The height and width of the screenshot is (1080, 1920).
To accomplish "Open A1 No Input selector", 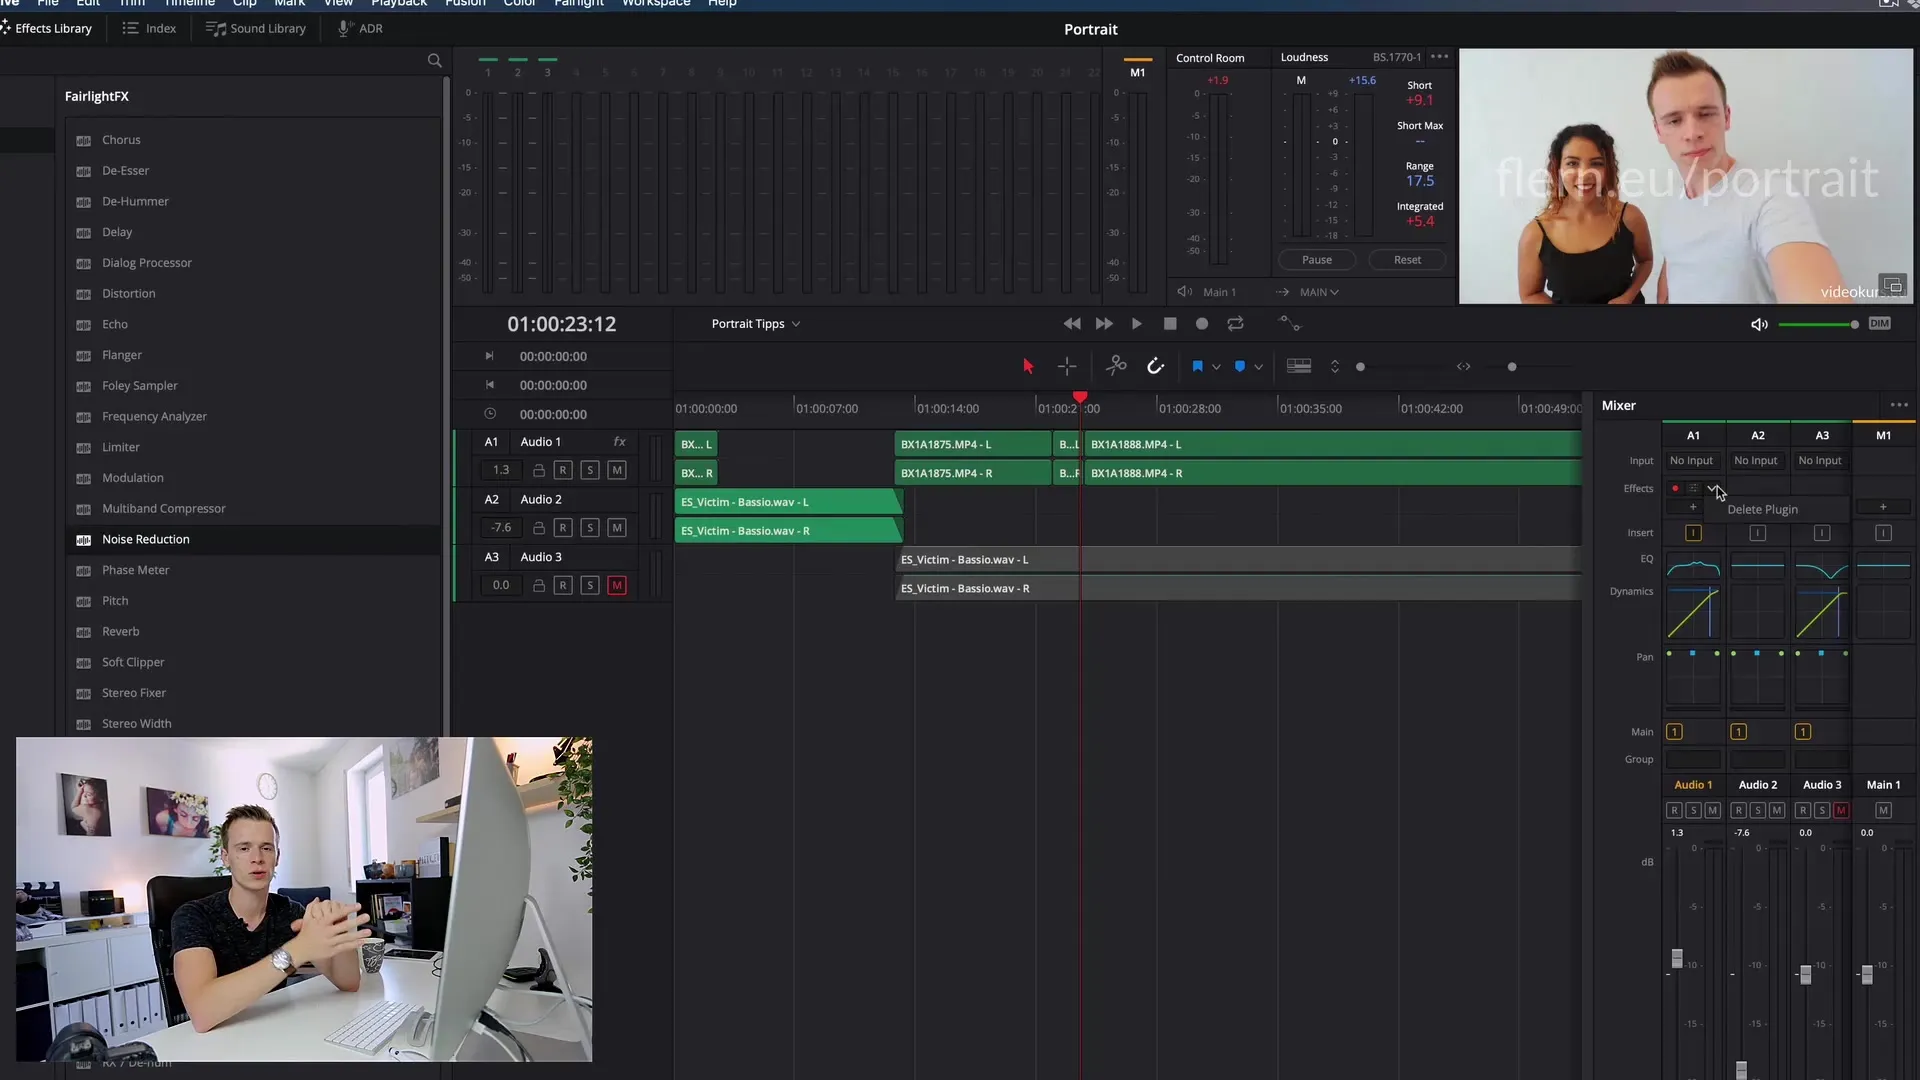I will [x=1692, y=460].
